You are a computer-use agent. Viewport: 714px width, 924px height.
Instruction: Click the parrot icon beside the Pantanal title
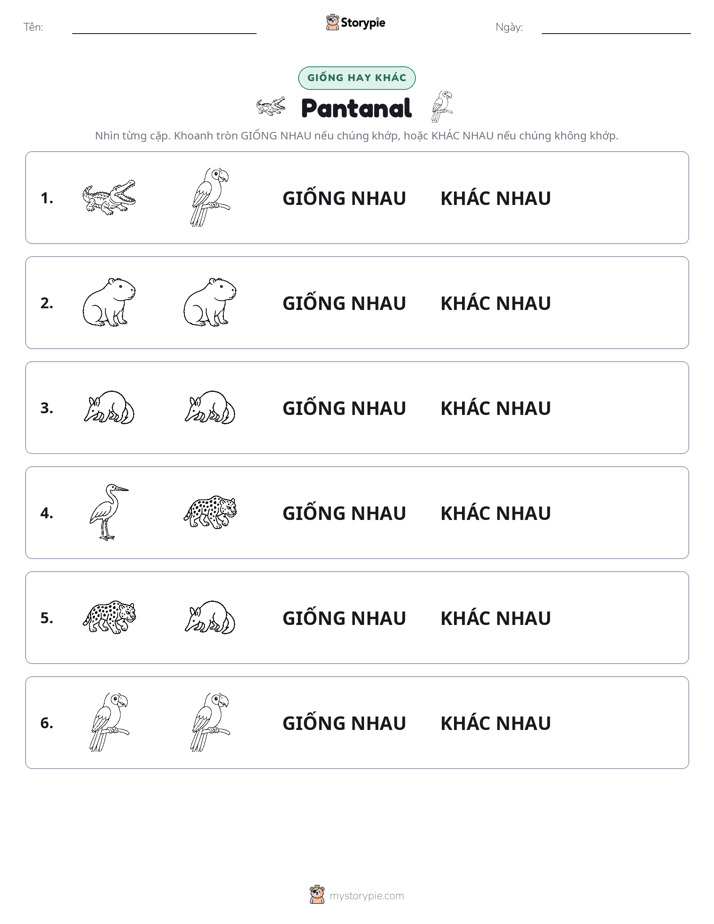click(x=442, y=107)
